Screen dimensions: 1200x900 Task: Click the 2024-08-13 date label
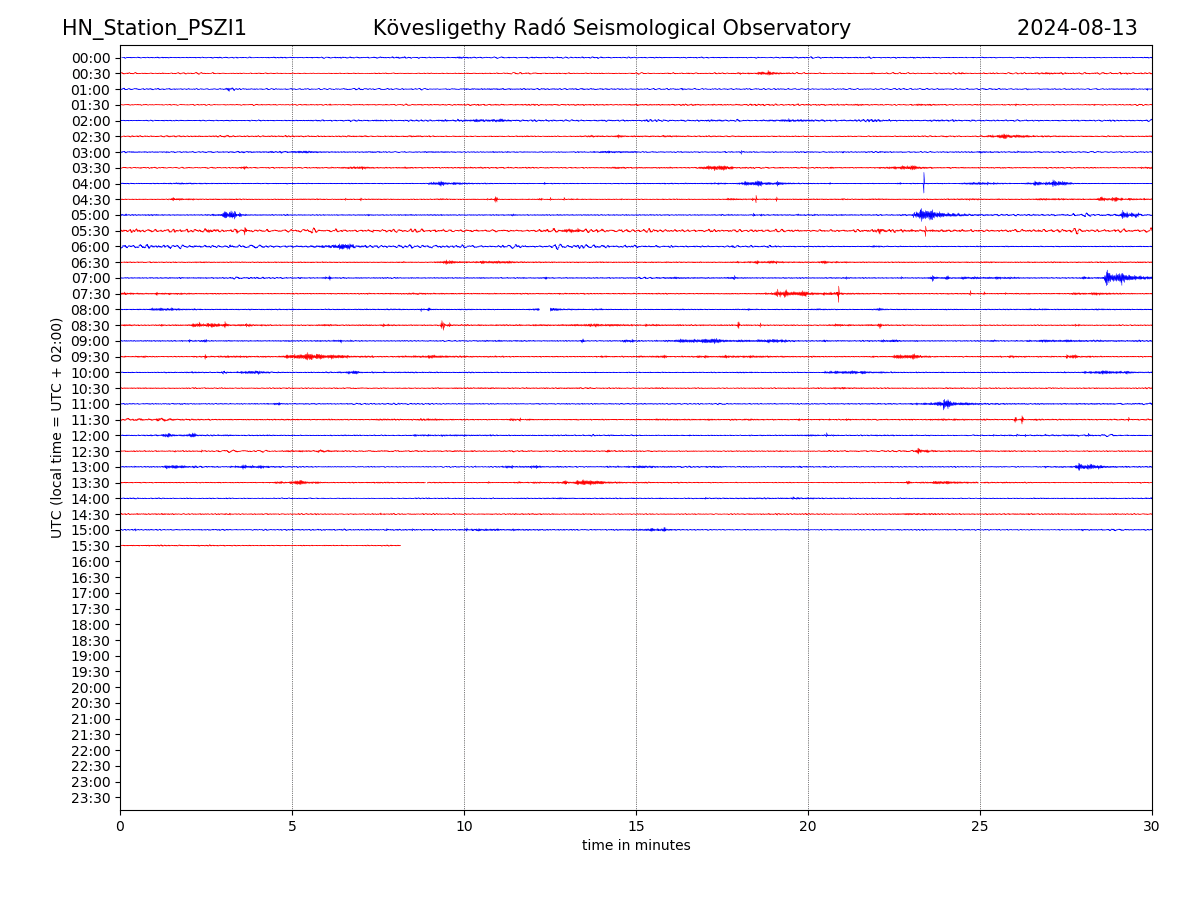(x=1076, y=28)
